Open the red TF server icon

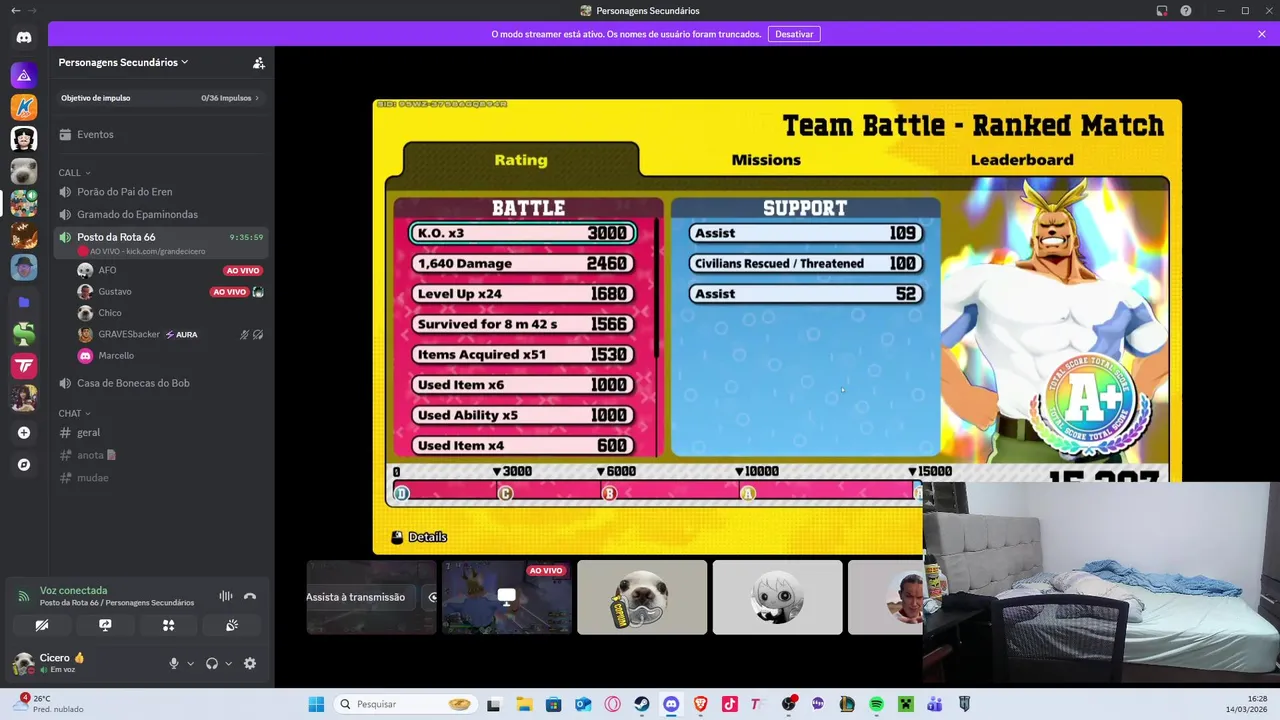click(x=24, y=366)
